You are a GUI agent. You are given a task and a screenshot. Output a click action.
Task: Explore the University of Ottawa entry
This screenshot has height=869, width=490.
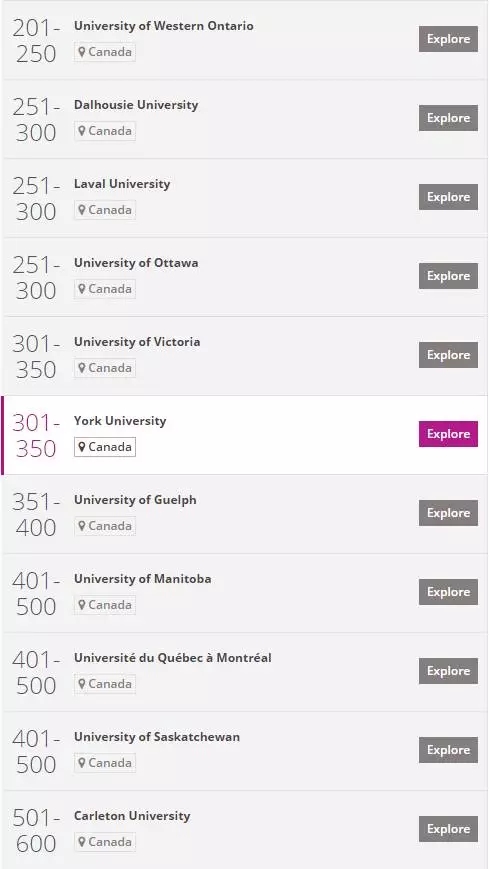coord(448,276)
